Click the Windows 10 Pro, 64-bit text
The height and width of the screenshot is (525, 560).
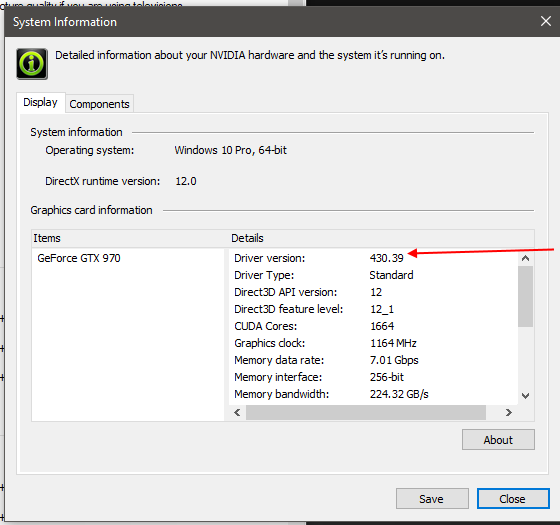click(230, 150)
